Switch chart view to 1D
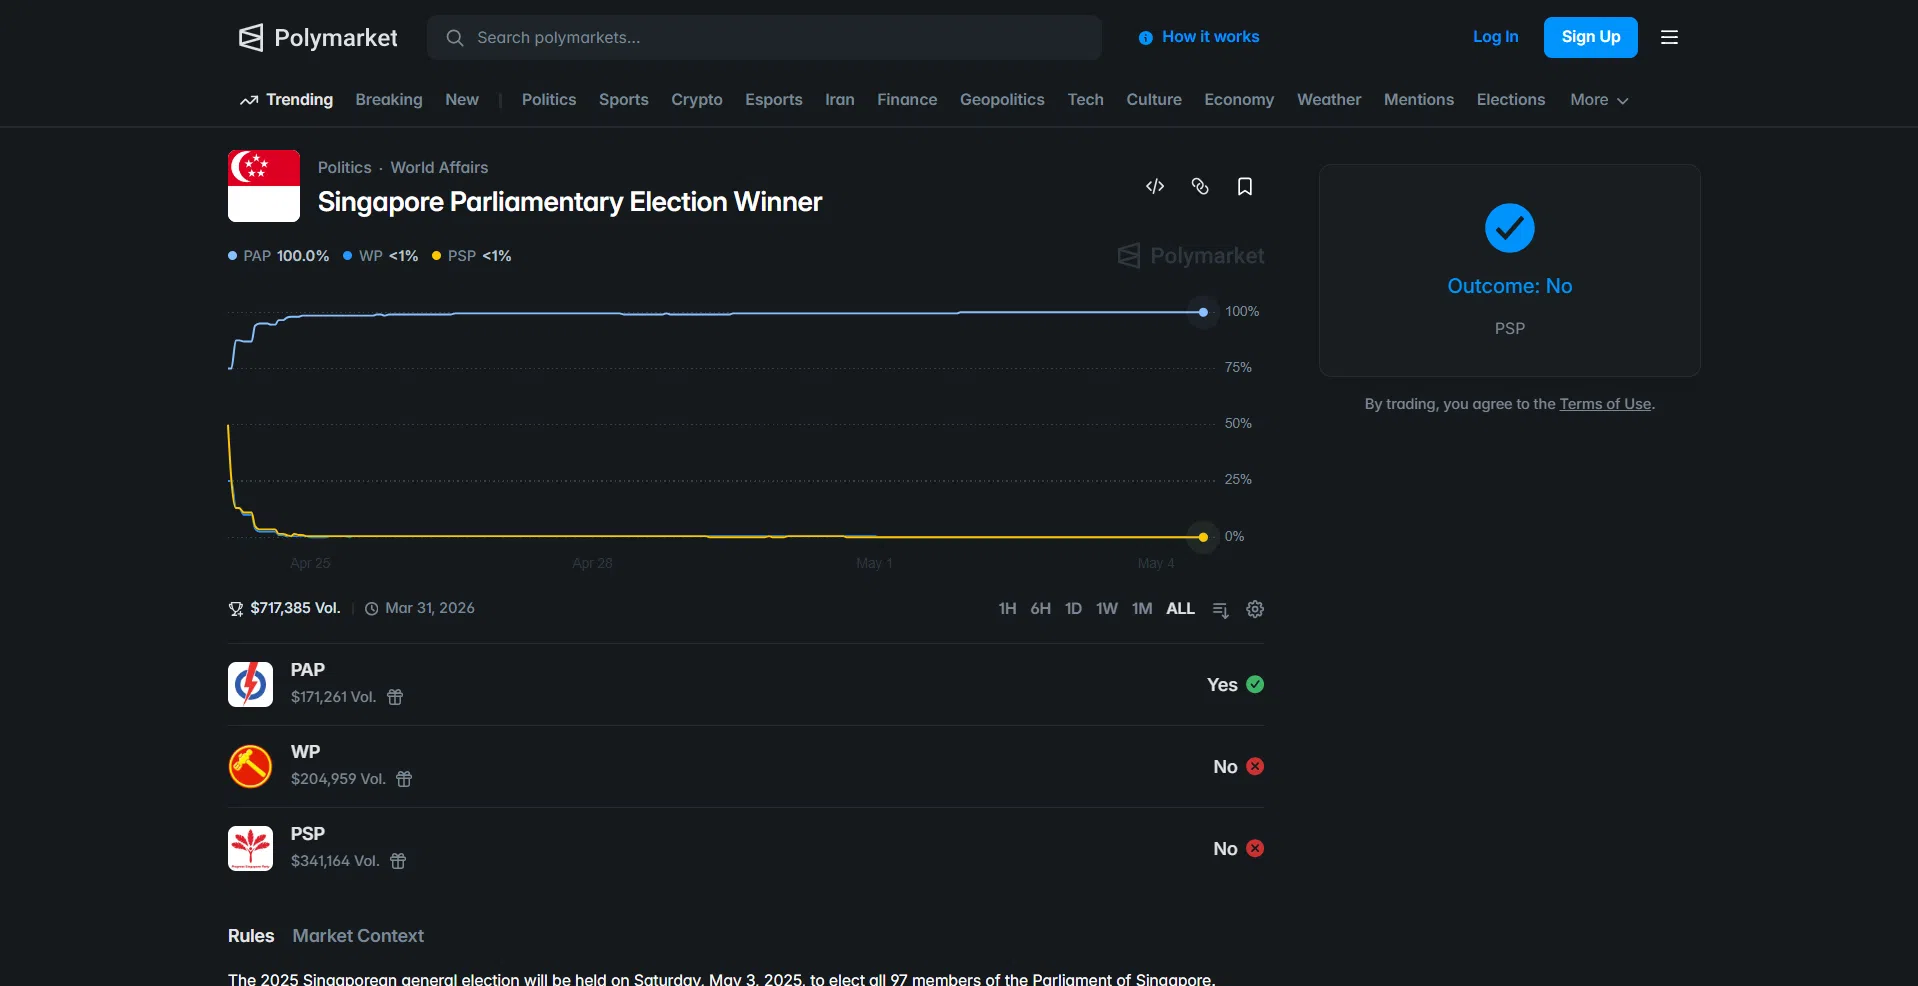This screenshot has height=986, width=1918. click(x=1073, y=609)
